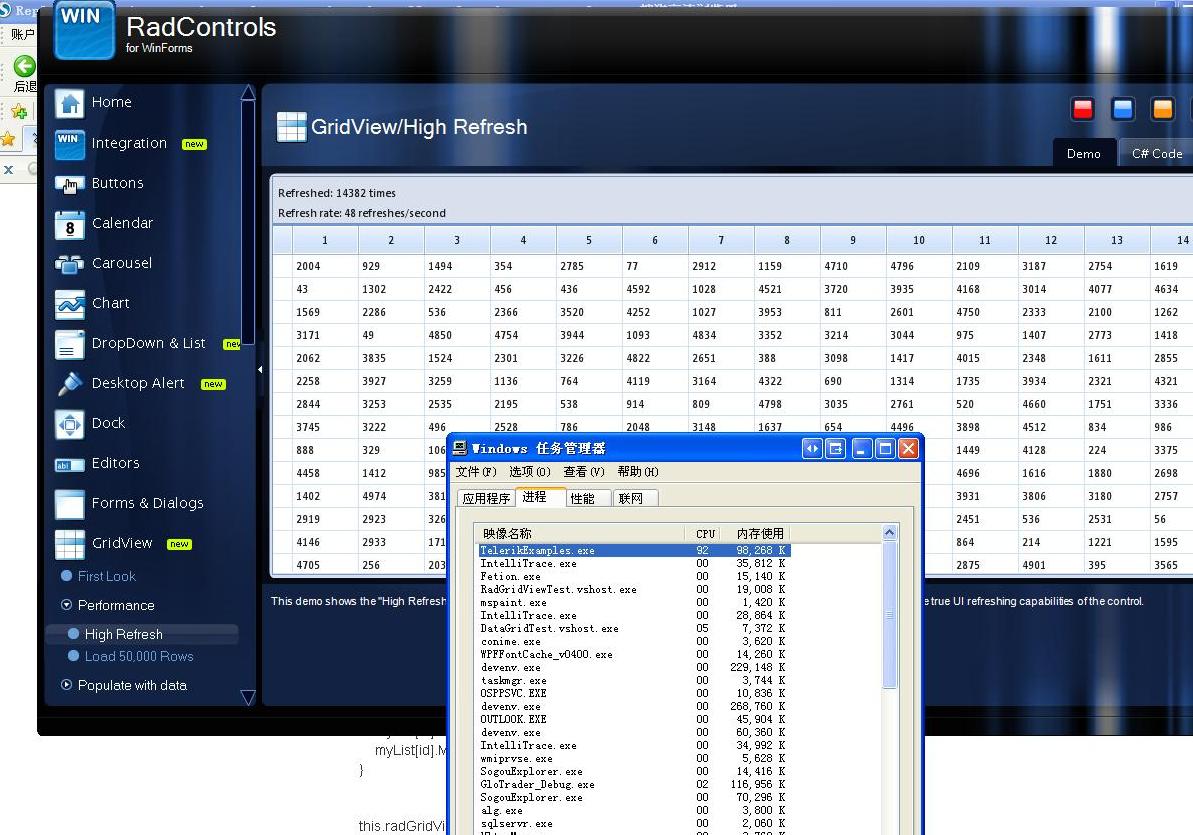Sort processes by CPU column
The width and height of the screenshot is (1193, 835).
pyautogui.click(x=705, y=534)
